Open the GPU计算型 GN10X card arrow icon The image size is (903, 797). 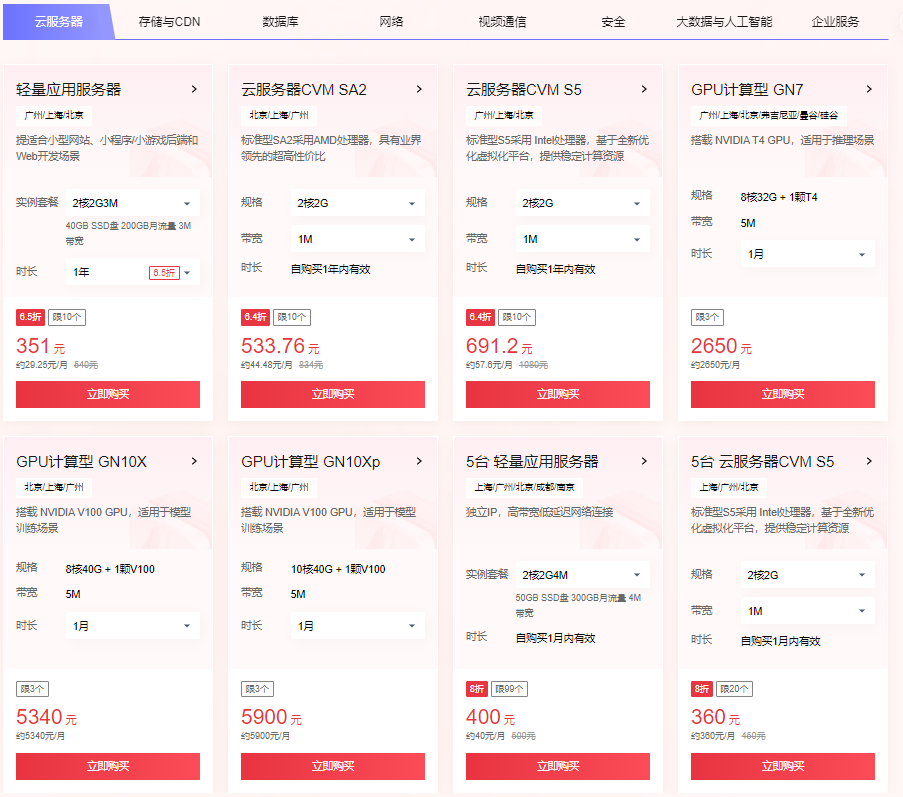(194, 461)
